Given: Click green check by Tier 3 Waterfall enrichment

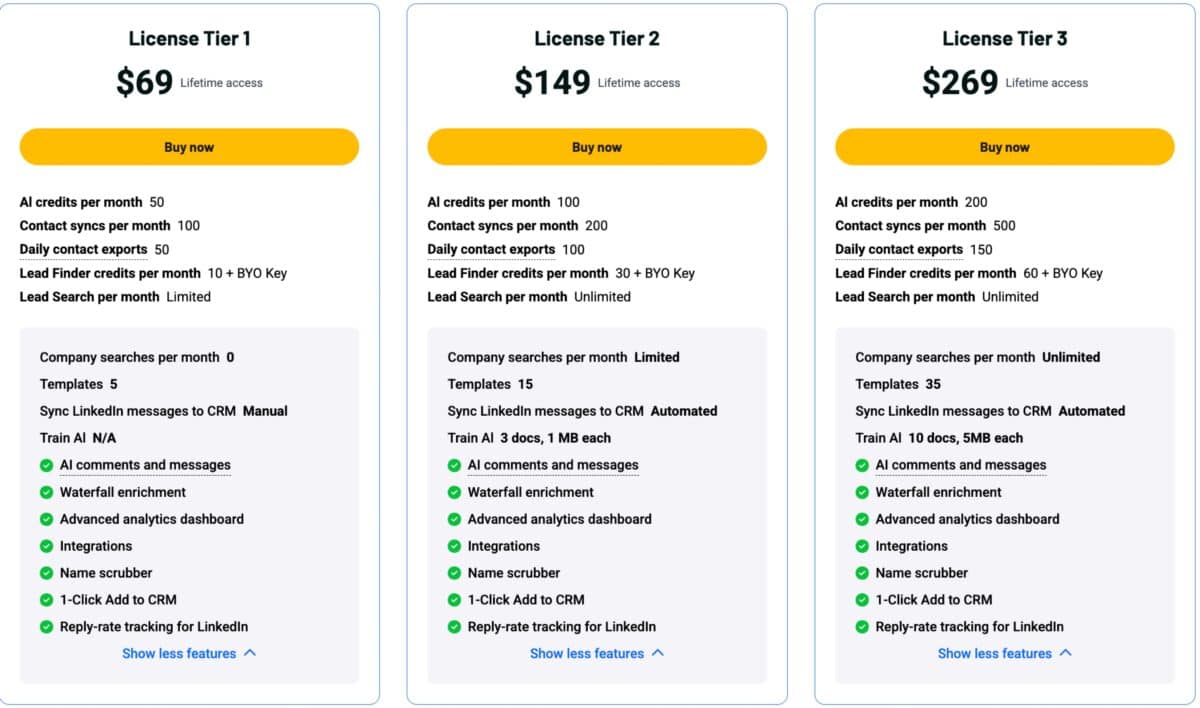Looking at the screenshot, I should 862,492.
